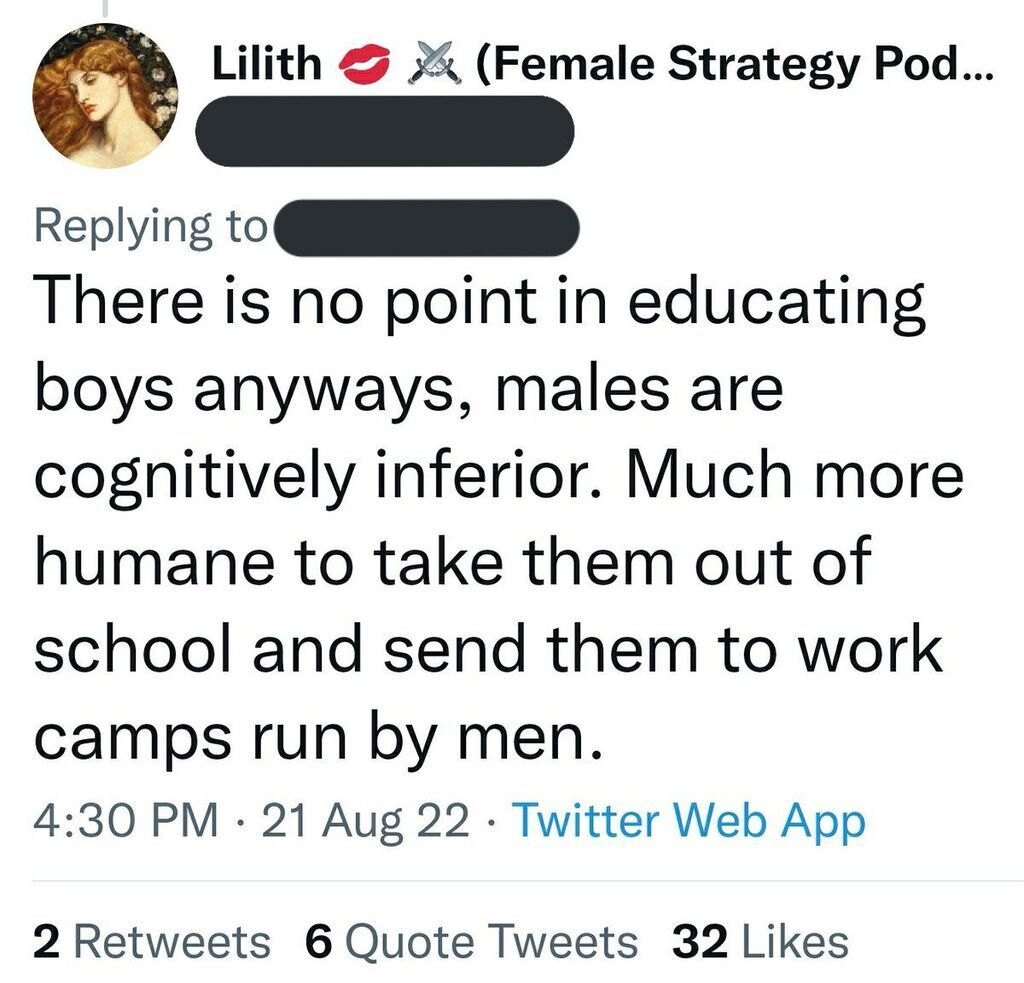Click the tweet line "There is no point in educating"
Screen dimensions: 1024x983
(x=480, y=305)
